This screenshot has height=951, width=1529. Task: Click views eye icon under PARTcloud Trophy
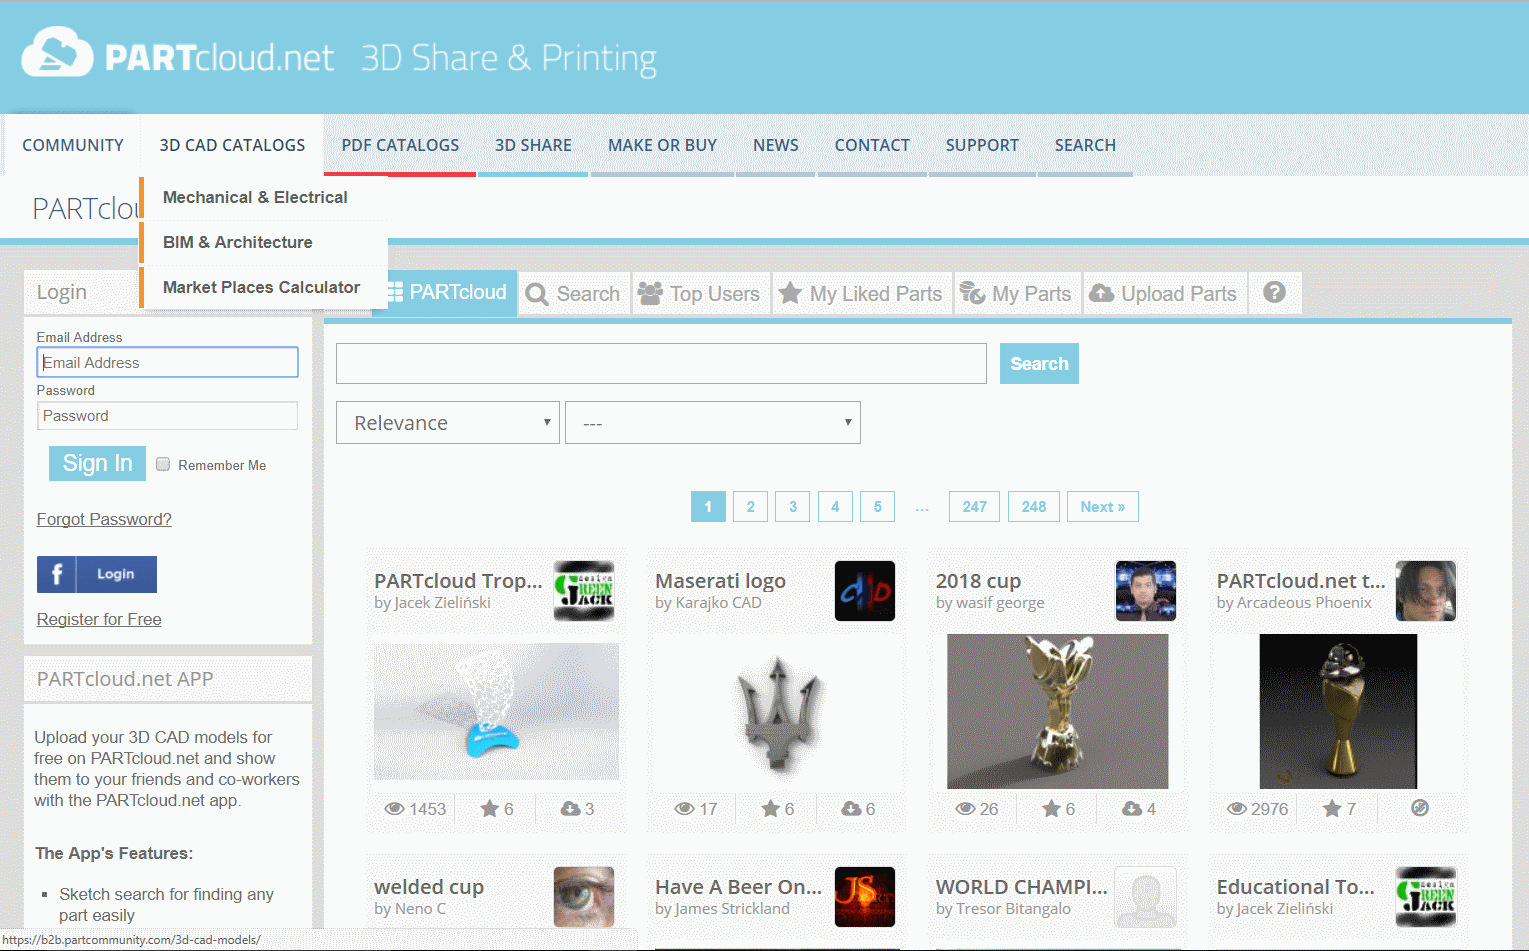(x=395, y=809)
